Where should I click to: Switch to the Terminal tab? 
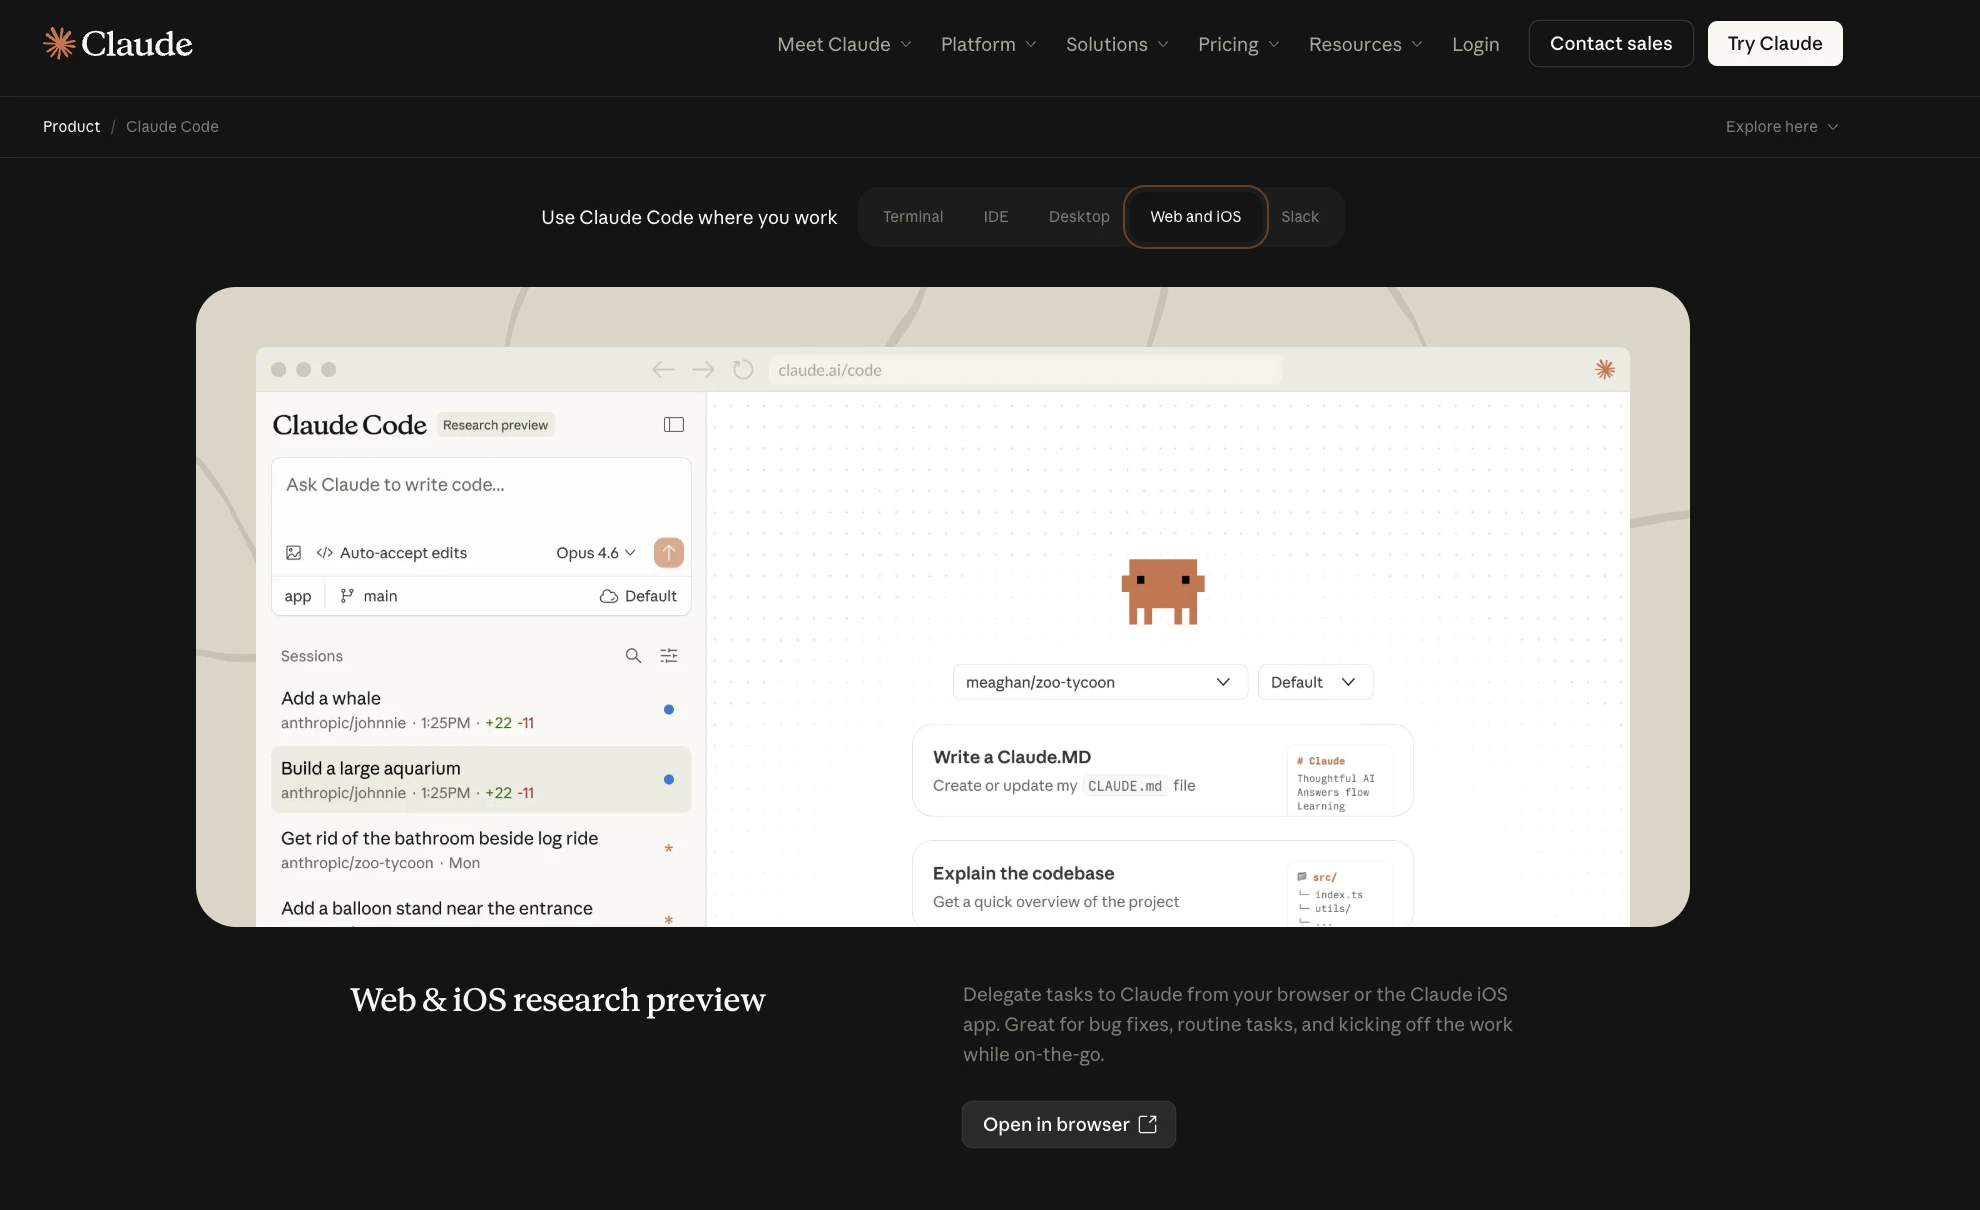(x=913, y=217)
